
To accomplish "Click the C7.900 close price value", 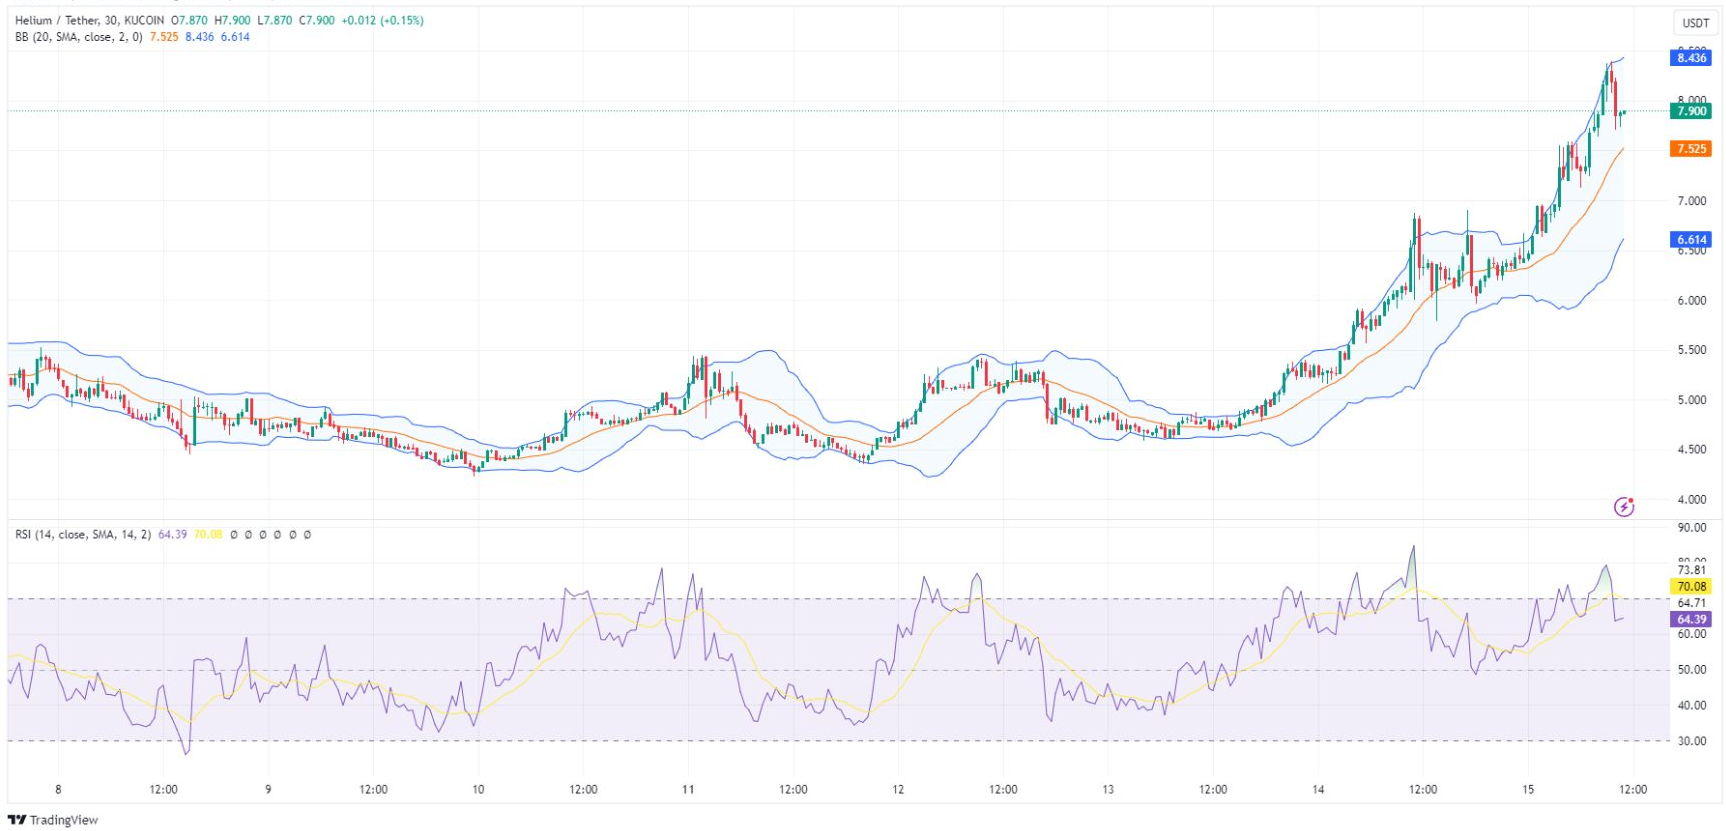I will (317, 20).
